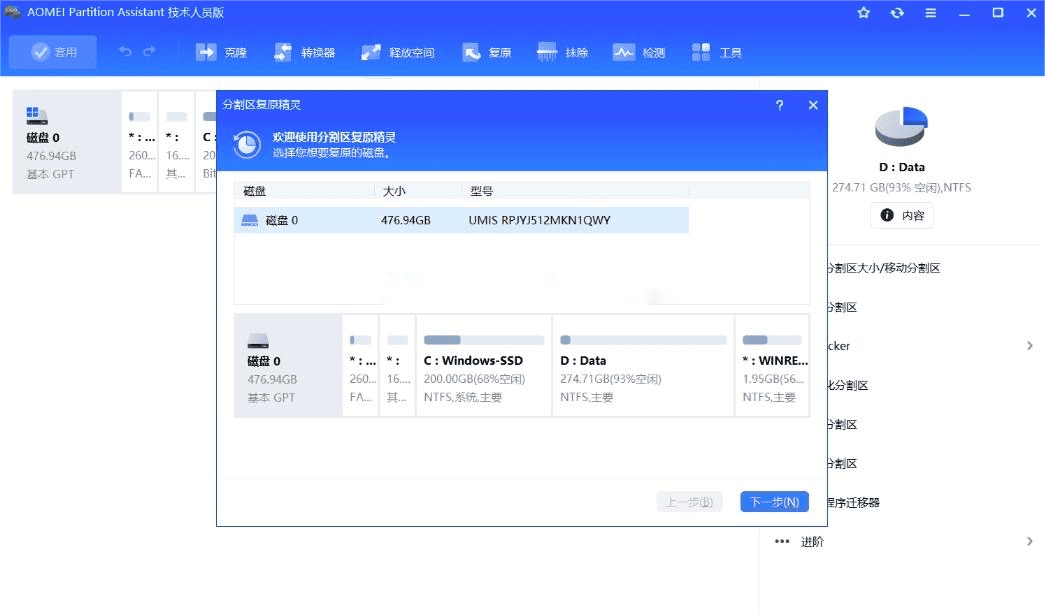Click the 磁盘 column header in wizard list
This screenshot has width=1045, height=616.
[x=304, y=191]
